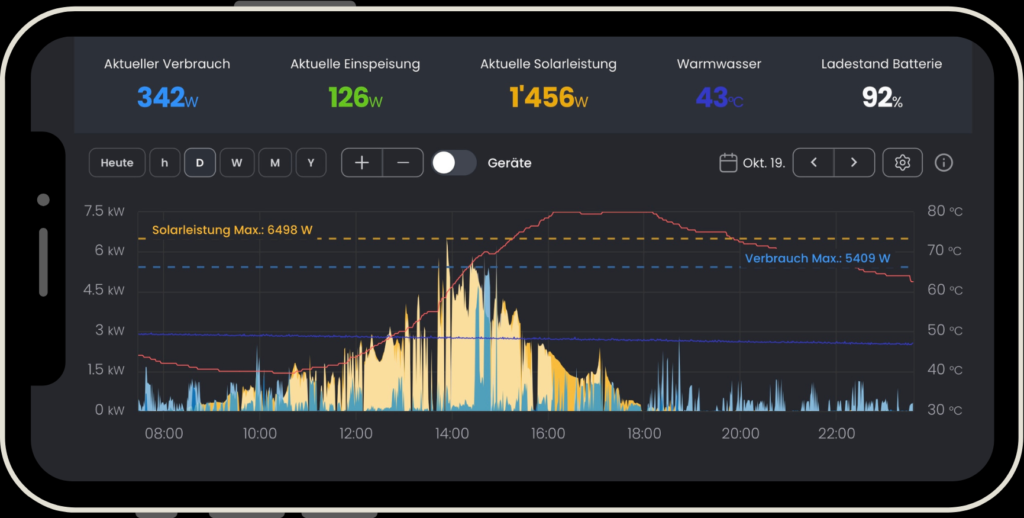The width and height of the screenshot is (1024, 518).
Task: Click the info circle icon
Action: point(943,163)
